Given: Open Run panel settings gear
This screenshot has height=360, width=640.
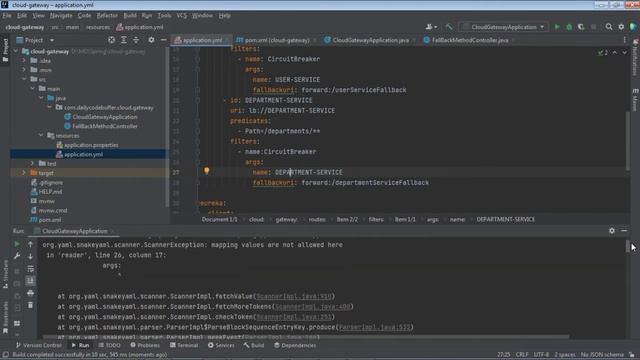Looking at the screenshot, I should pyautogui.click(x=611, y=231).
